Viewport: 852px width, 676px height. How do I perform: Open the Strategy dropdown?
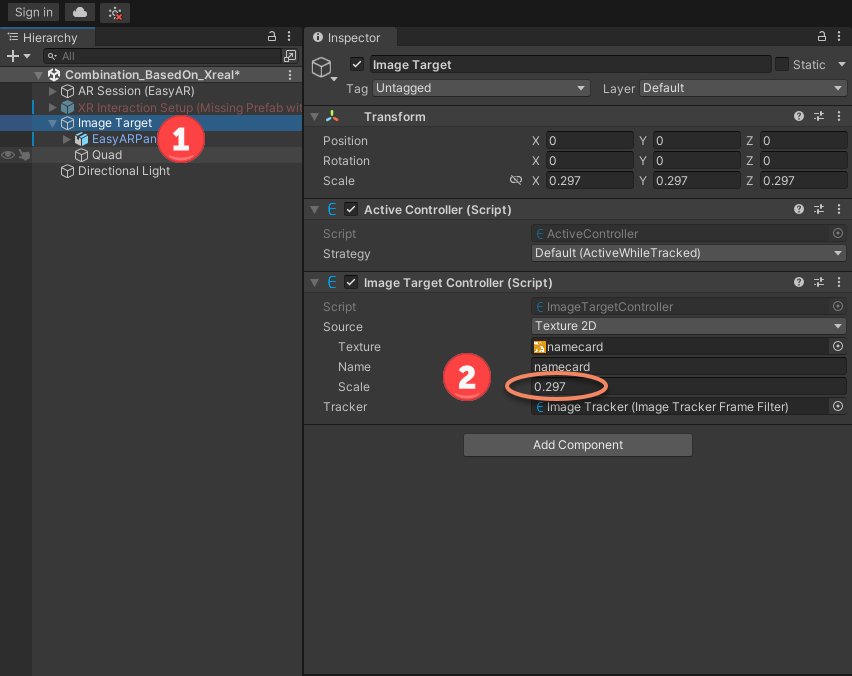coord(689,254)
